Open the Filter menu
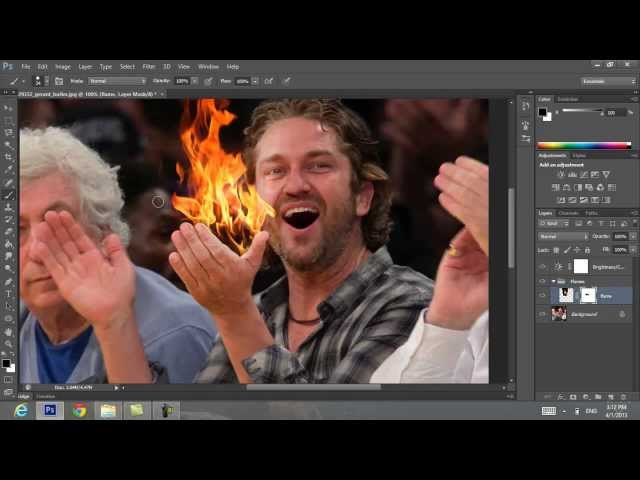 coord(149,67)
